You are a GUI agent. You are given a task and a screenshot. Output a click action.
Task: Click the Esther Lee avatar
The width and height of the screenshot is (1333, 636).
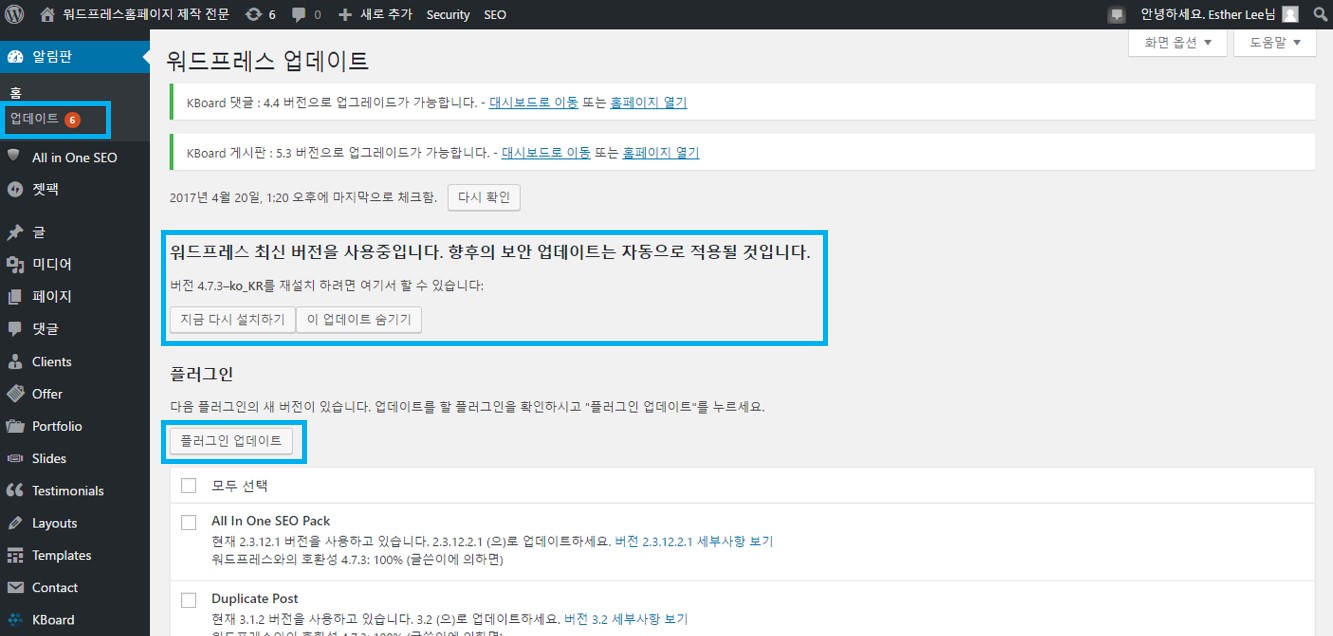coord(1291,15)
